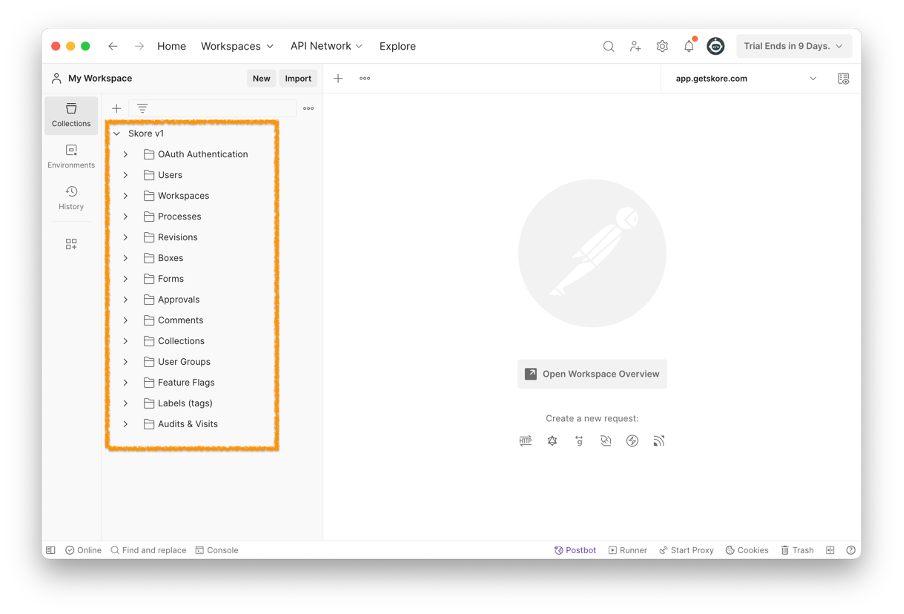This screenshot has width=904, height=614.
Task: Go to Home
Action: [172, 46]
